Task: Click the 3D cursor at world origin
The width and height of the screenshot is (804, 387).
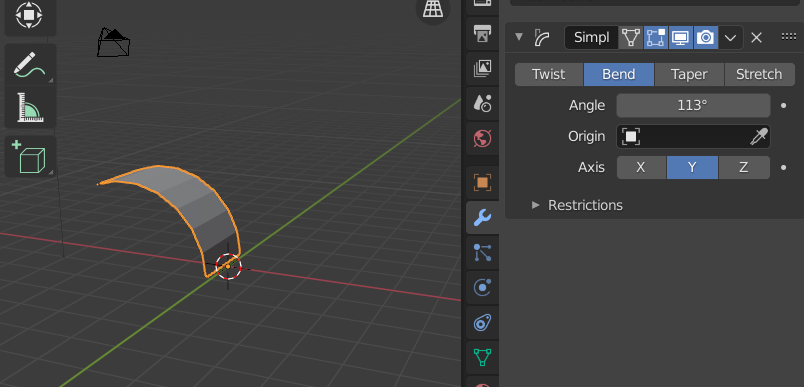Action: (228, 267)
